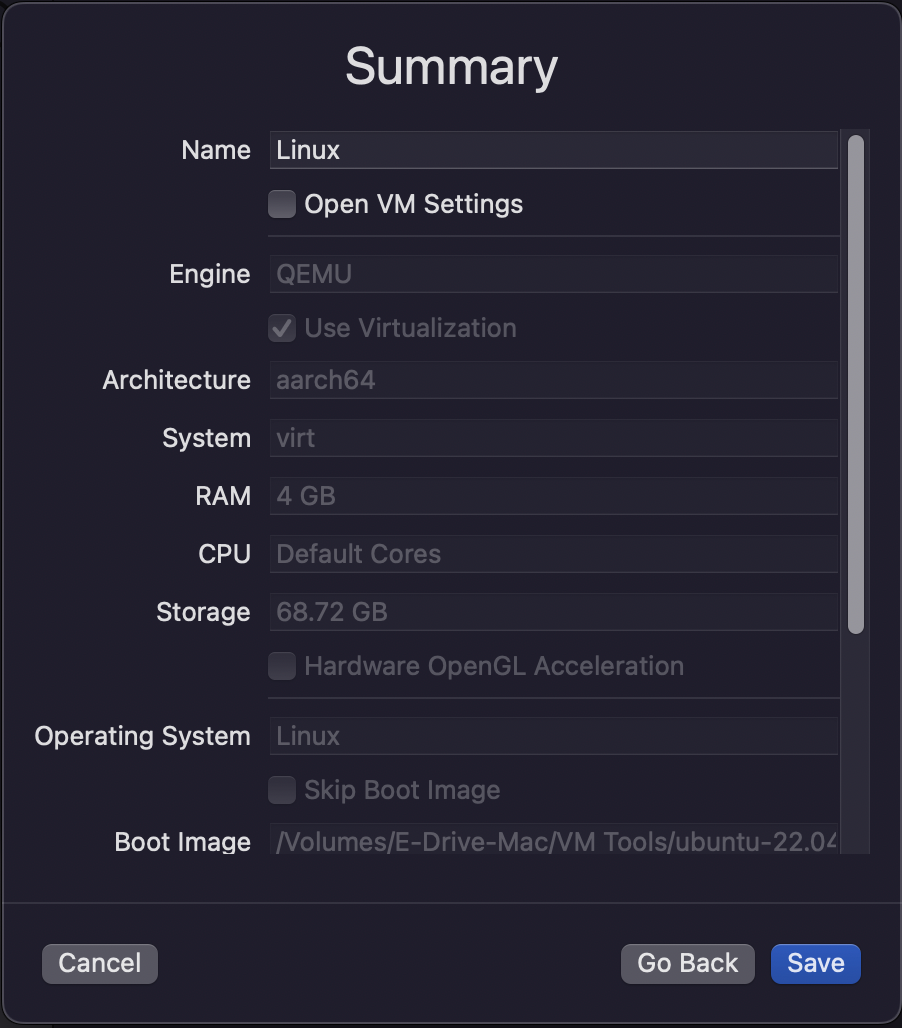Save the new virtual machine
Viewport: 902px width, 1028px height.
[x=815, y=964]
